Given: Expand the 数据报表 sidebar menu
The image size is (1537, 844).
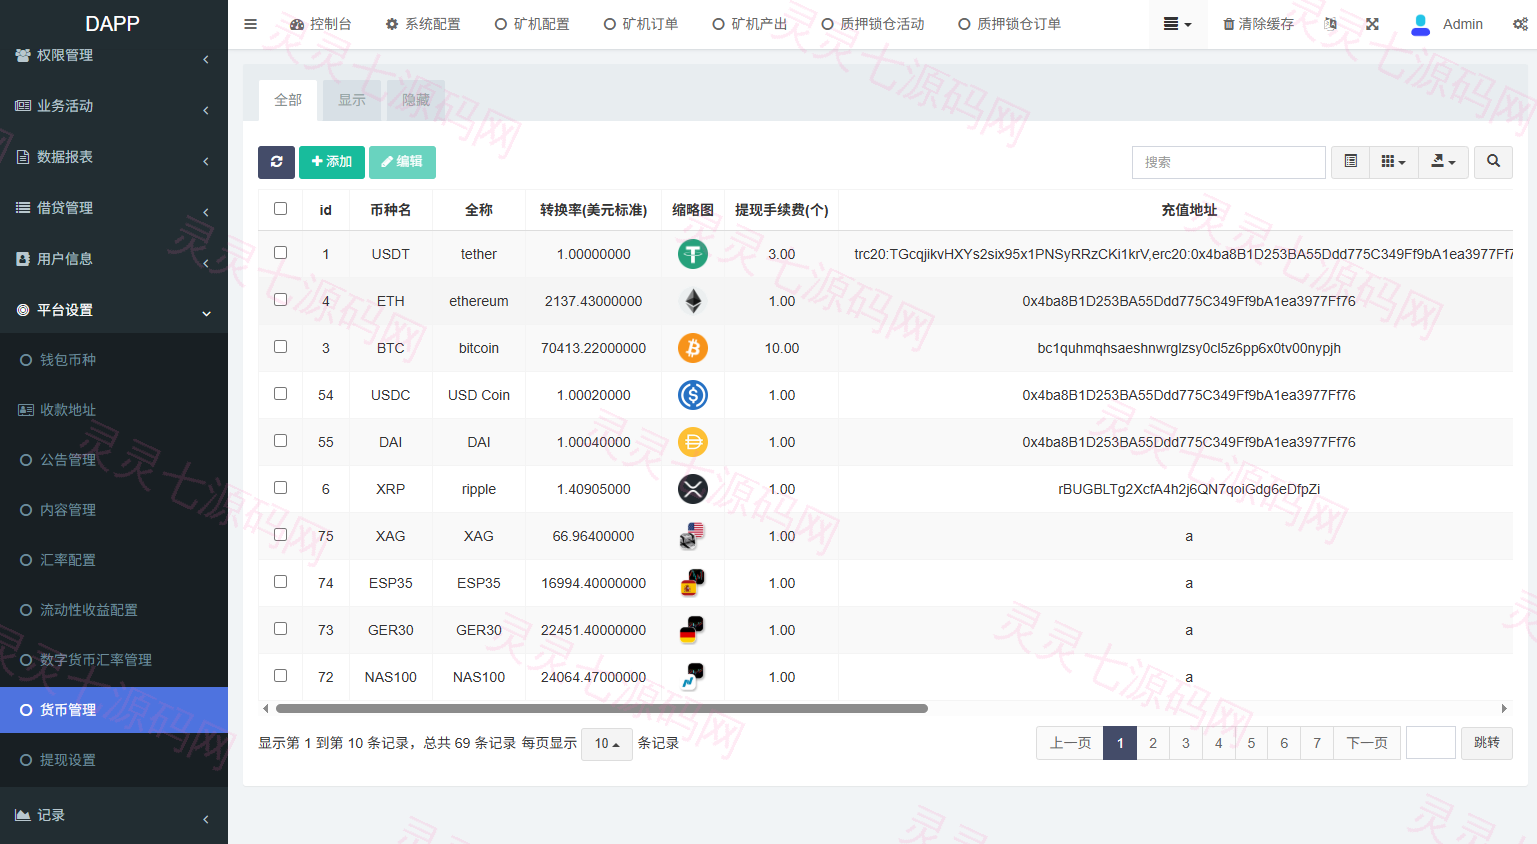Looking at the screenshot, I should point(114,157).
